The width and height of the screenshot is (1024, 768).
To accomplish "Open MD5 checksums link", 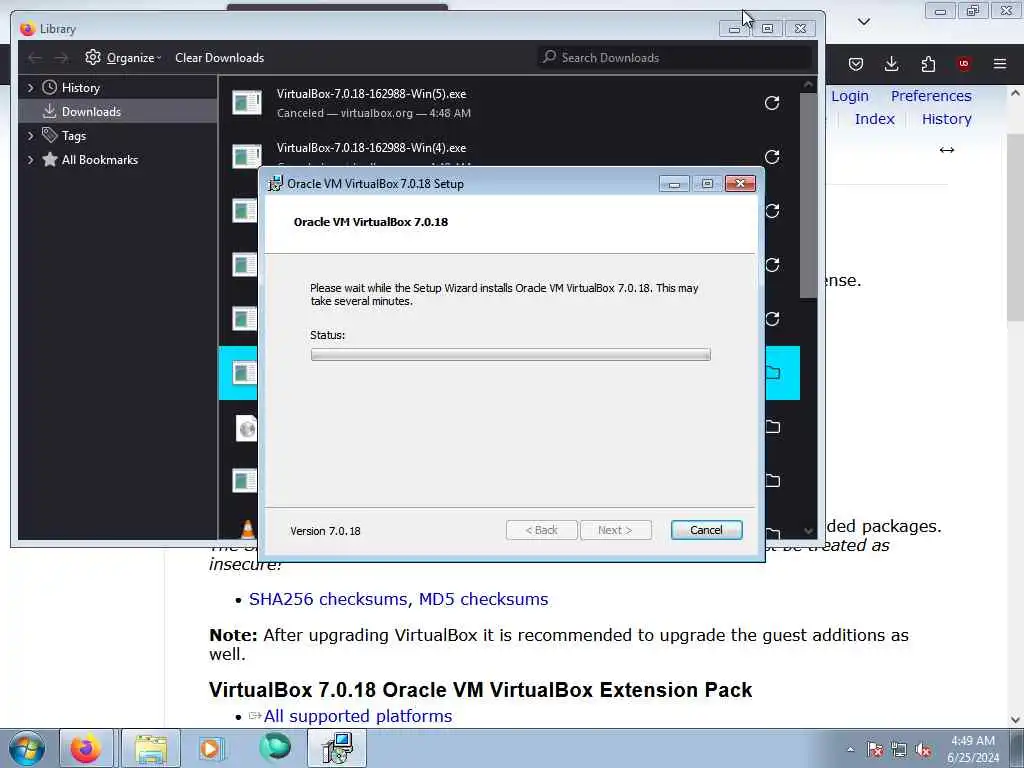I will tap(483, 599).
